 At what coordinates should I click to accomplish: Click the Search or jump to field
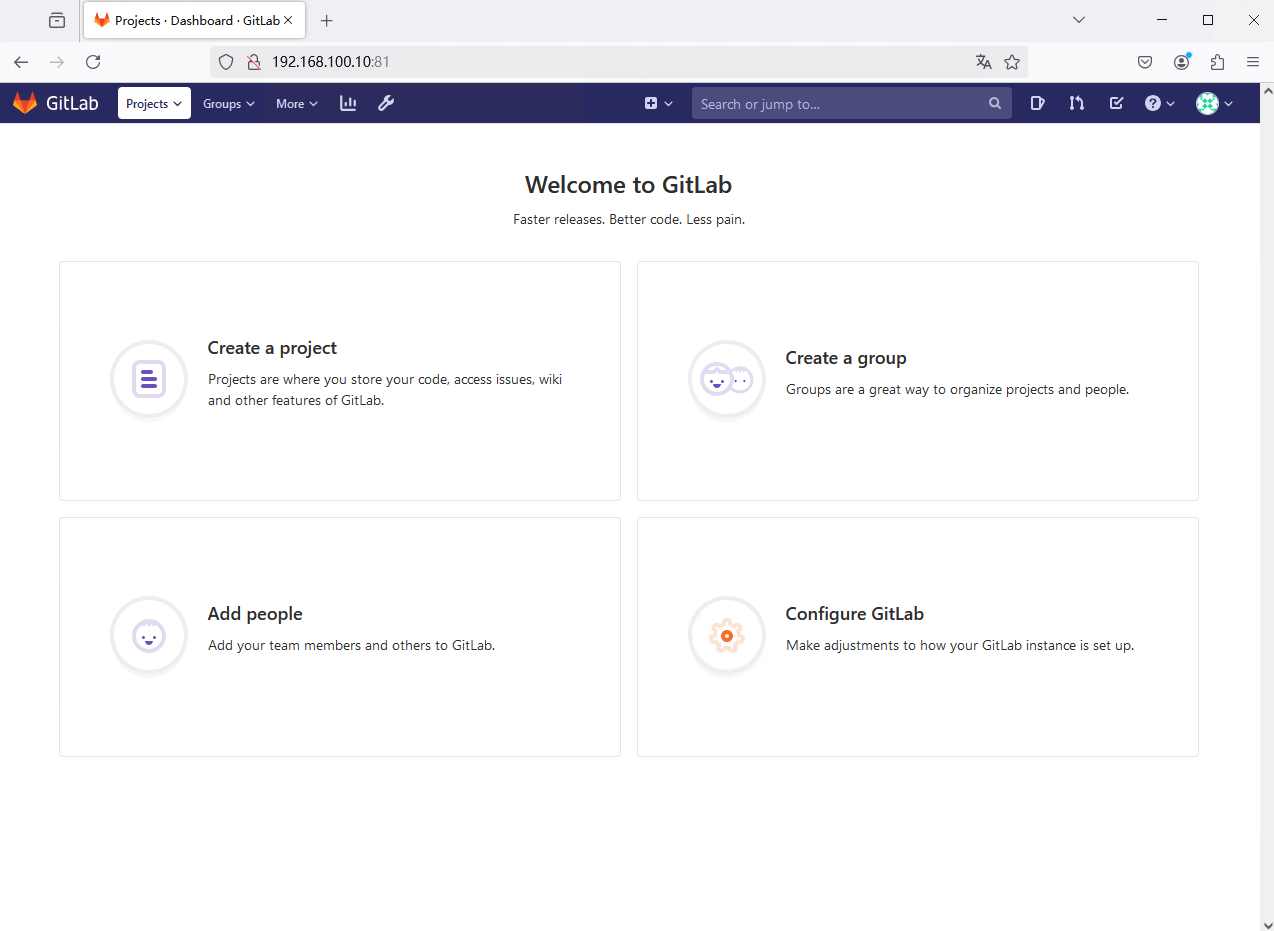(x=840, y=103)
